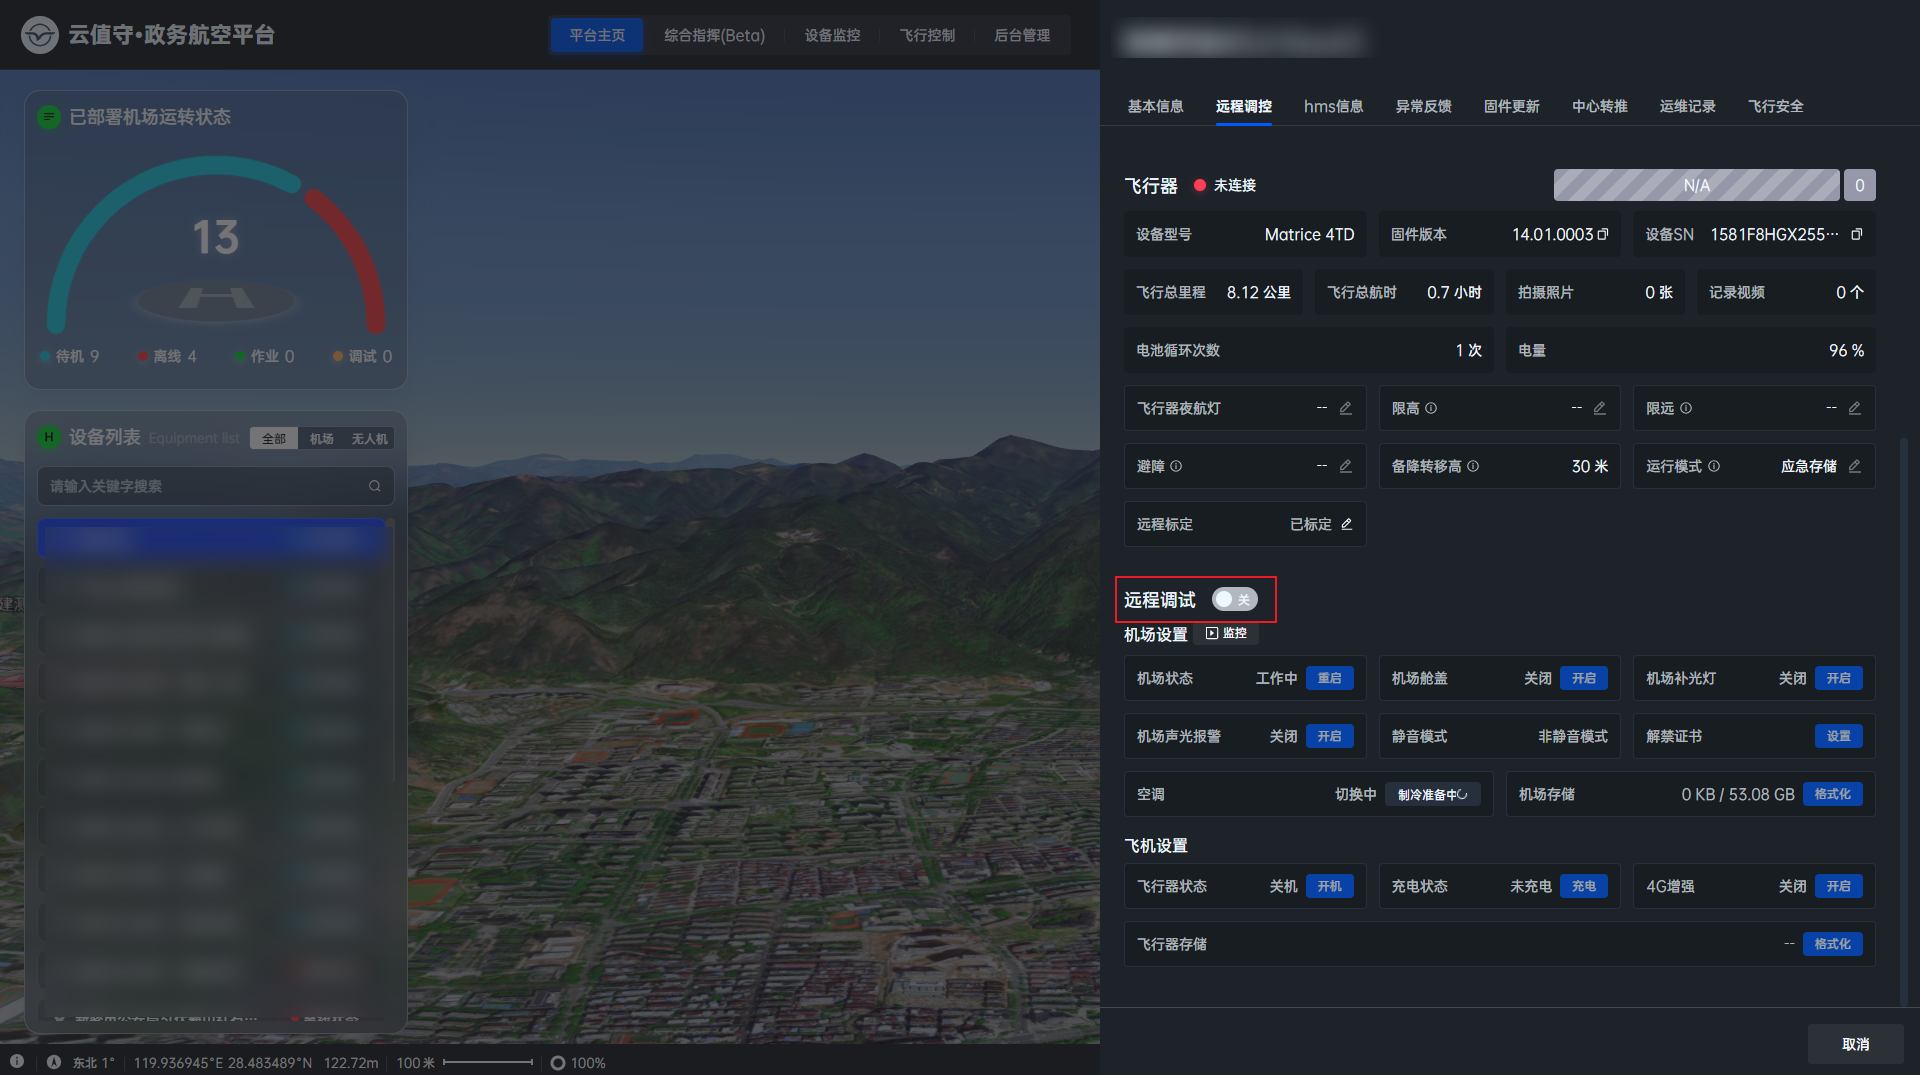The width and height of the screenshot is (1920, 1075).
Task: Click the N/A striped progress bar
Action: [x=1696, y=185]
